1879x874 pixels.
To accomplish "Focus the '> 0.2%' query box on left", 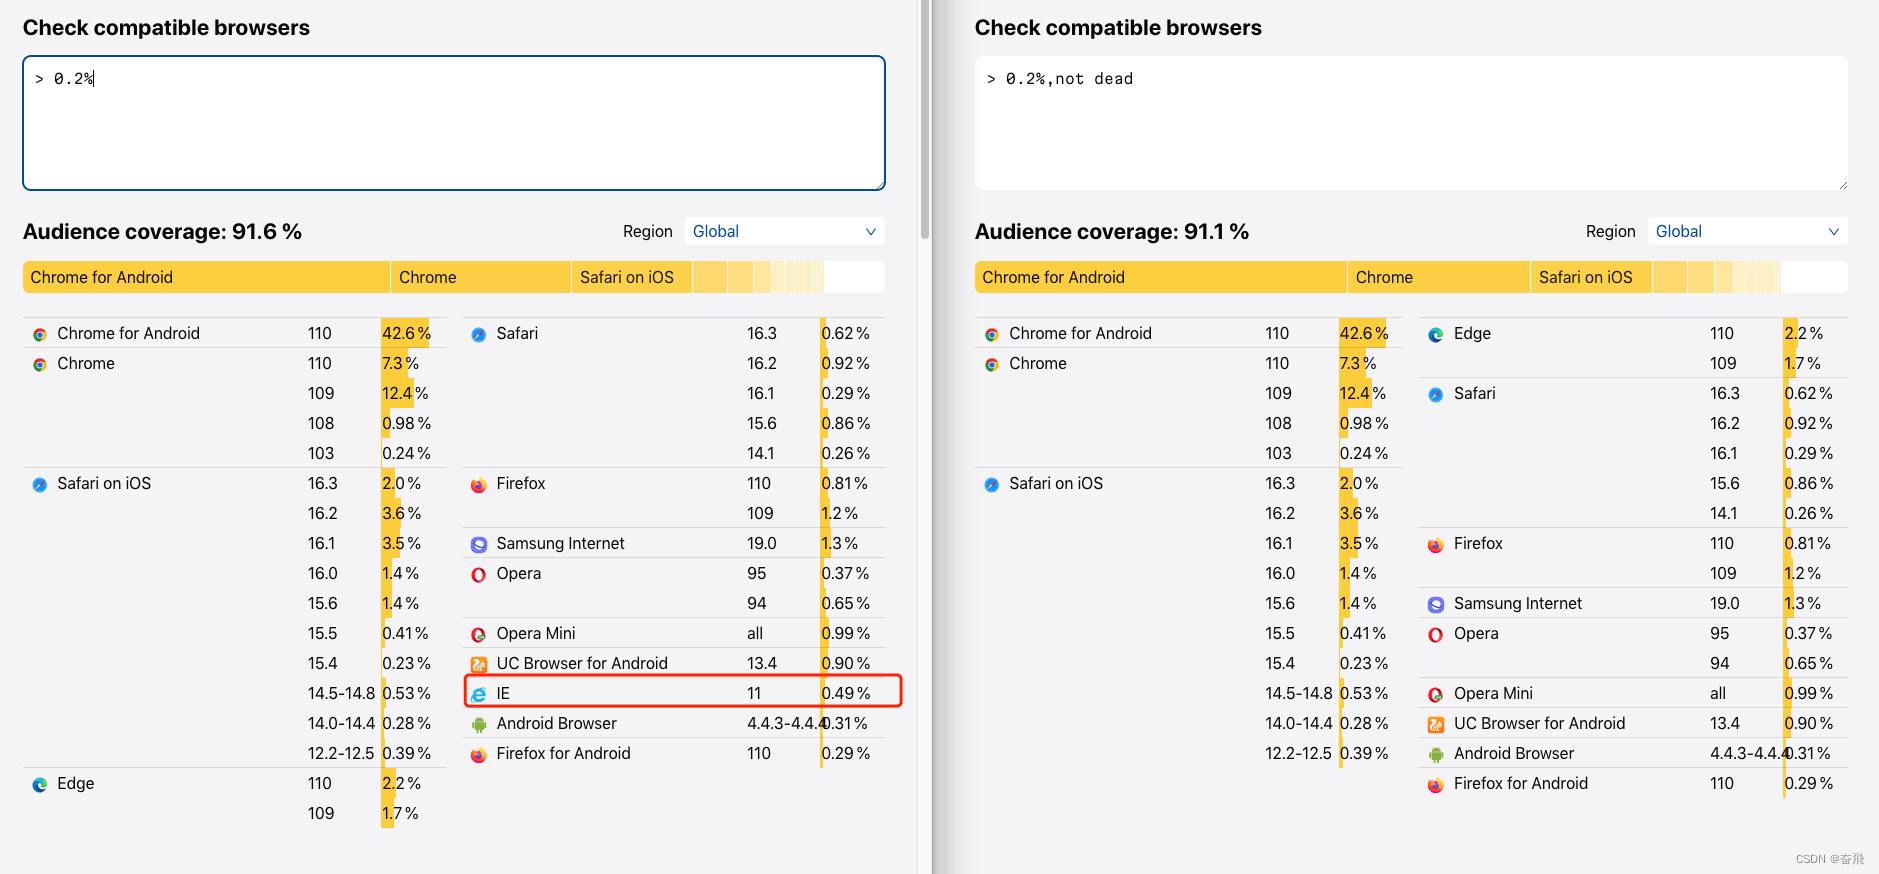I will pyautogui.click(x=454, y=123).
